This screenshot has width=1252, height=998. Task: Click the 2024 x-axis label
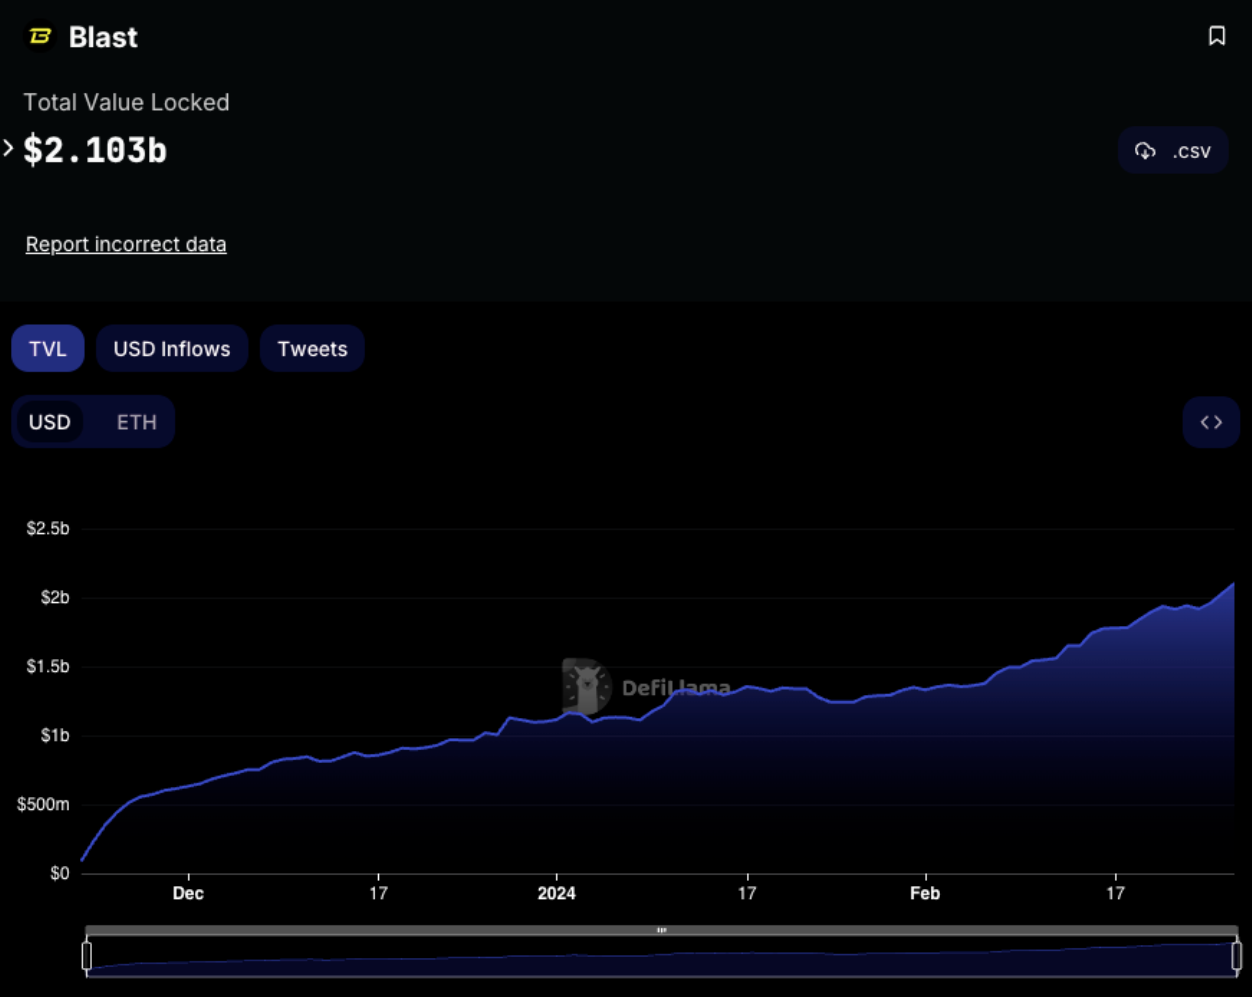[556, 893]
